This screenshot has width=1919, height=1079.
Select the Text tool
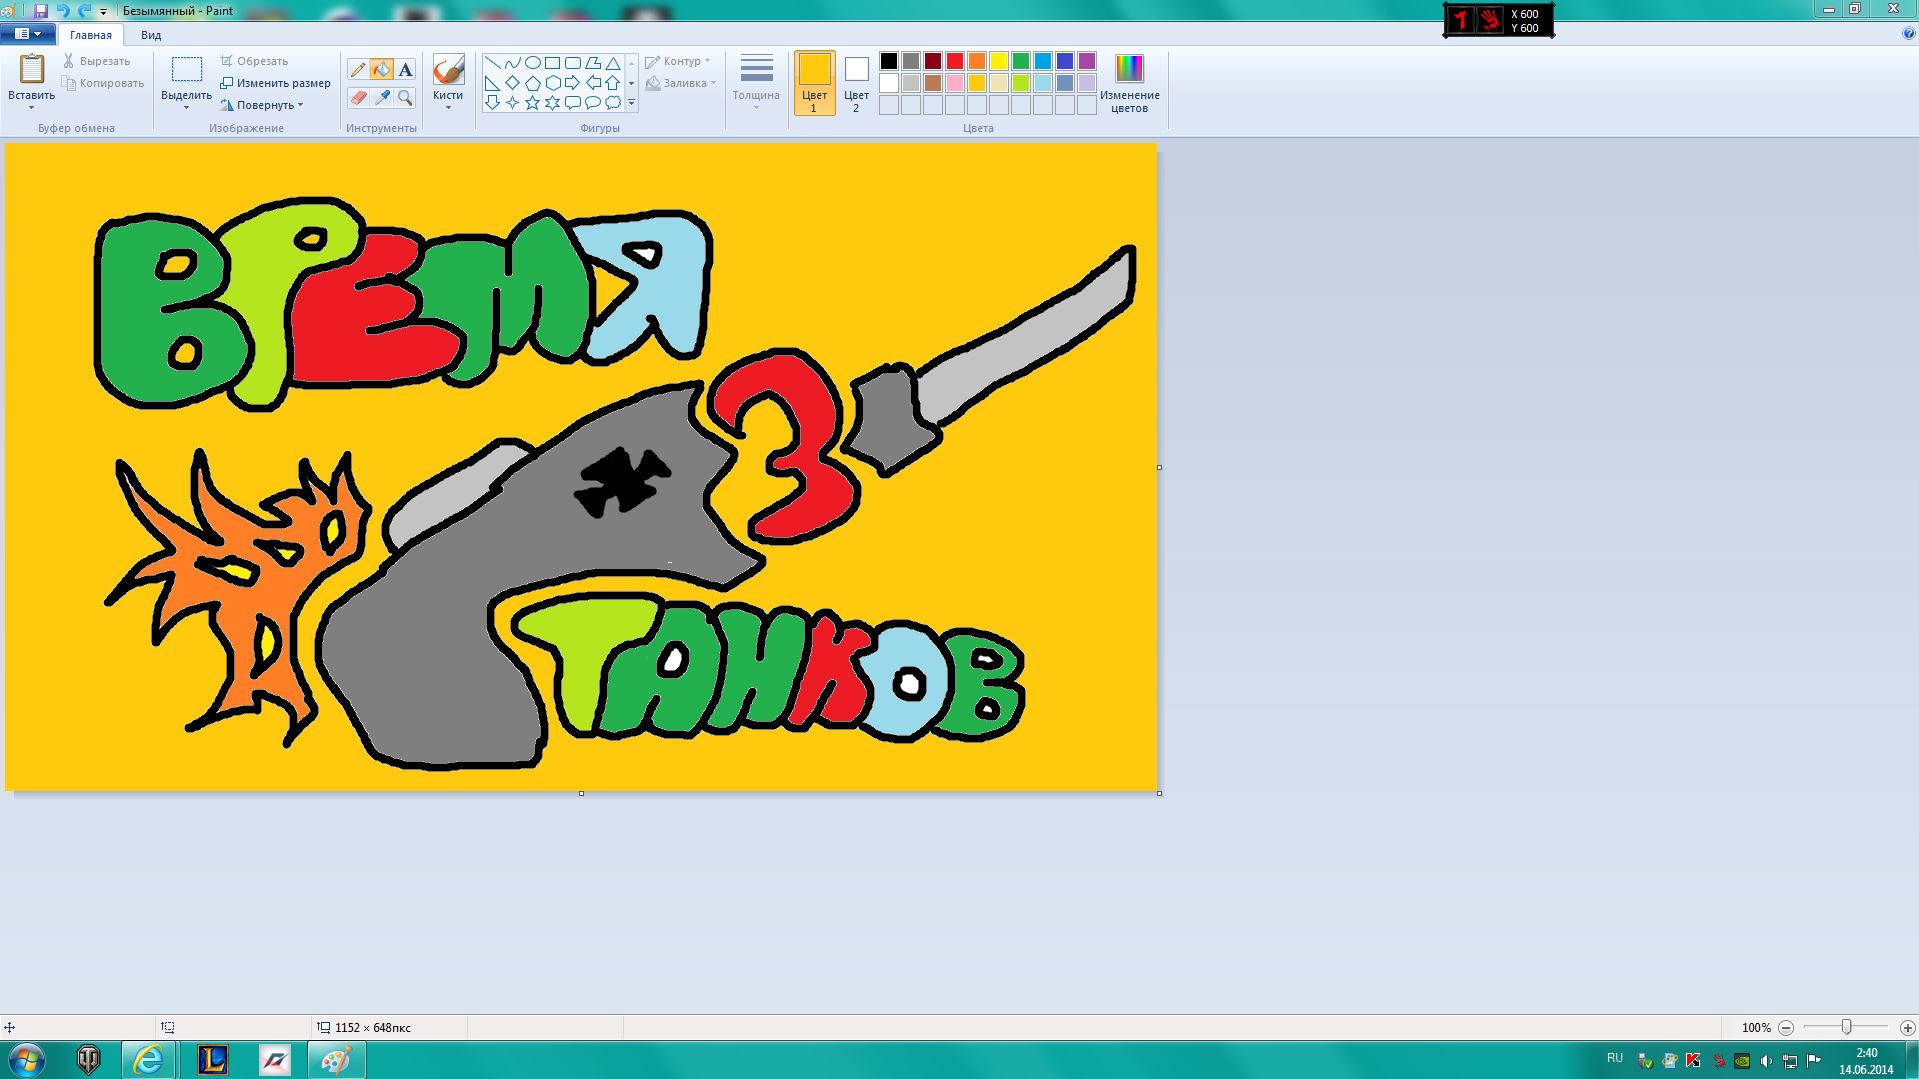tap(405, 69)
